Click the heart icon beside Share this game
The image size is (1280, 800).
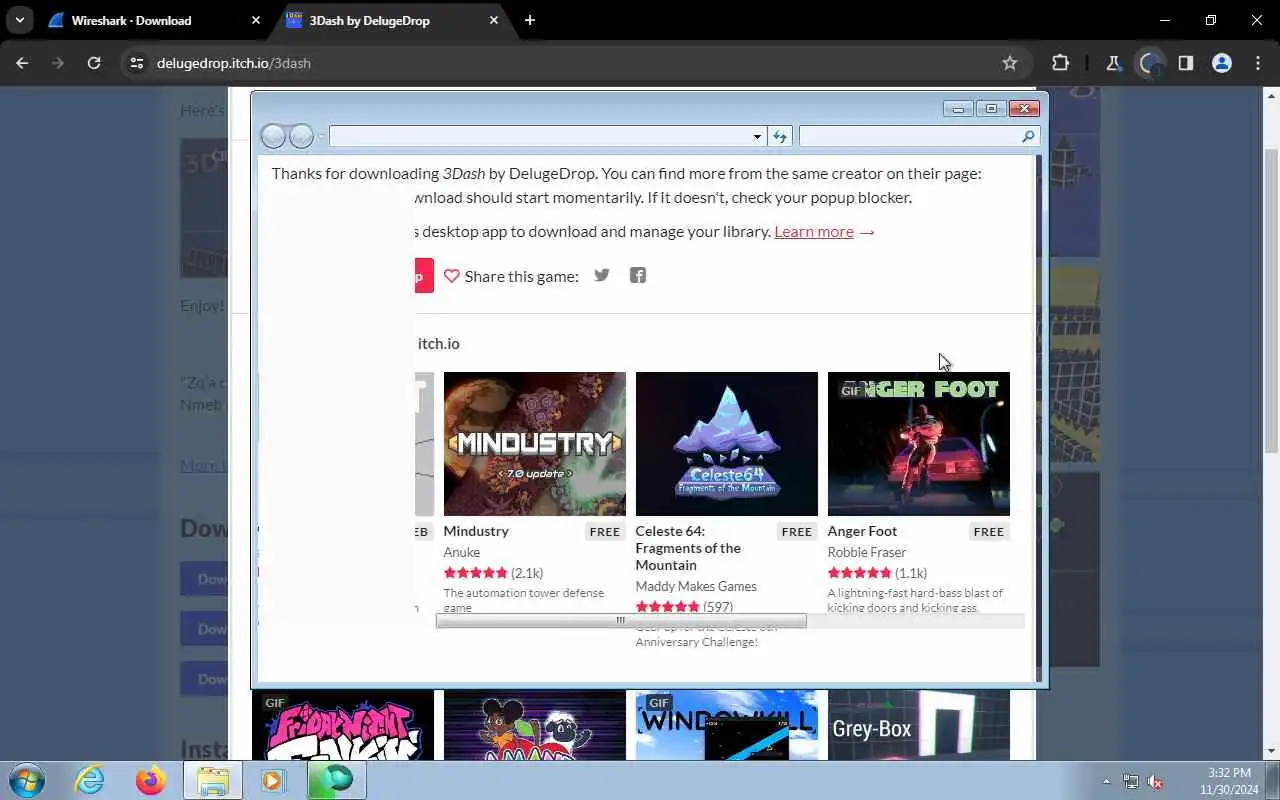tap(452, 276)
